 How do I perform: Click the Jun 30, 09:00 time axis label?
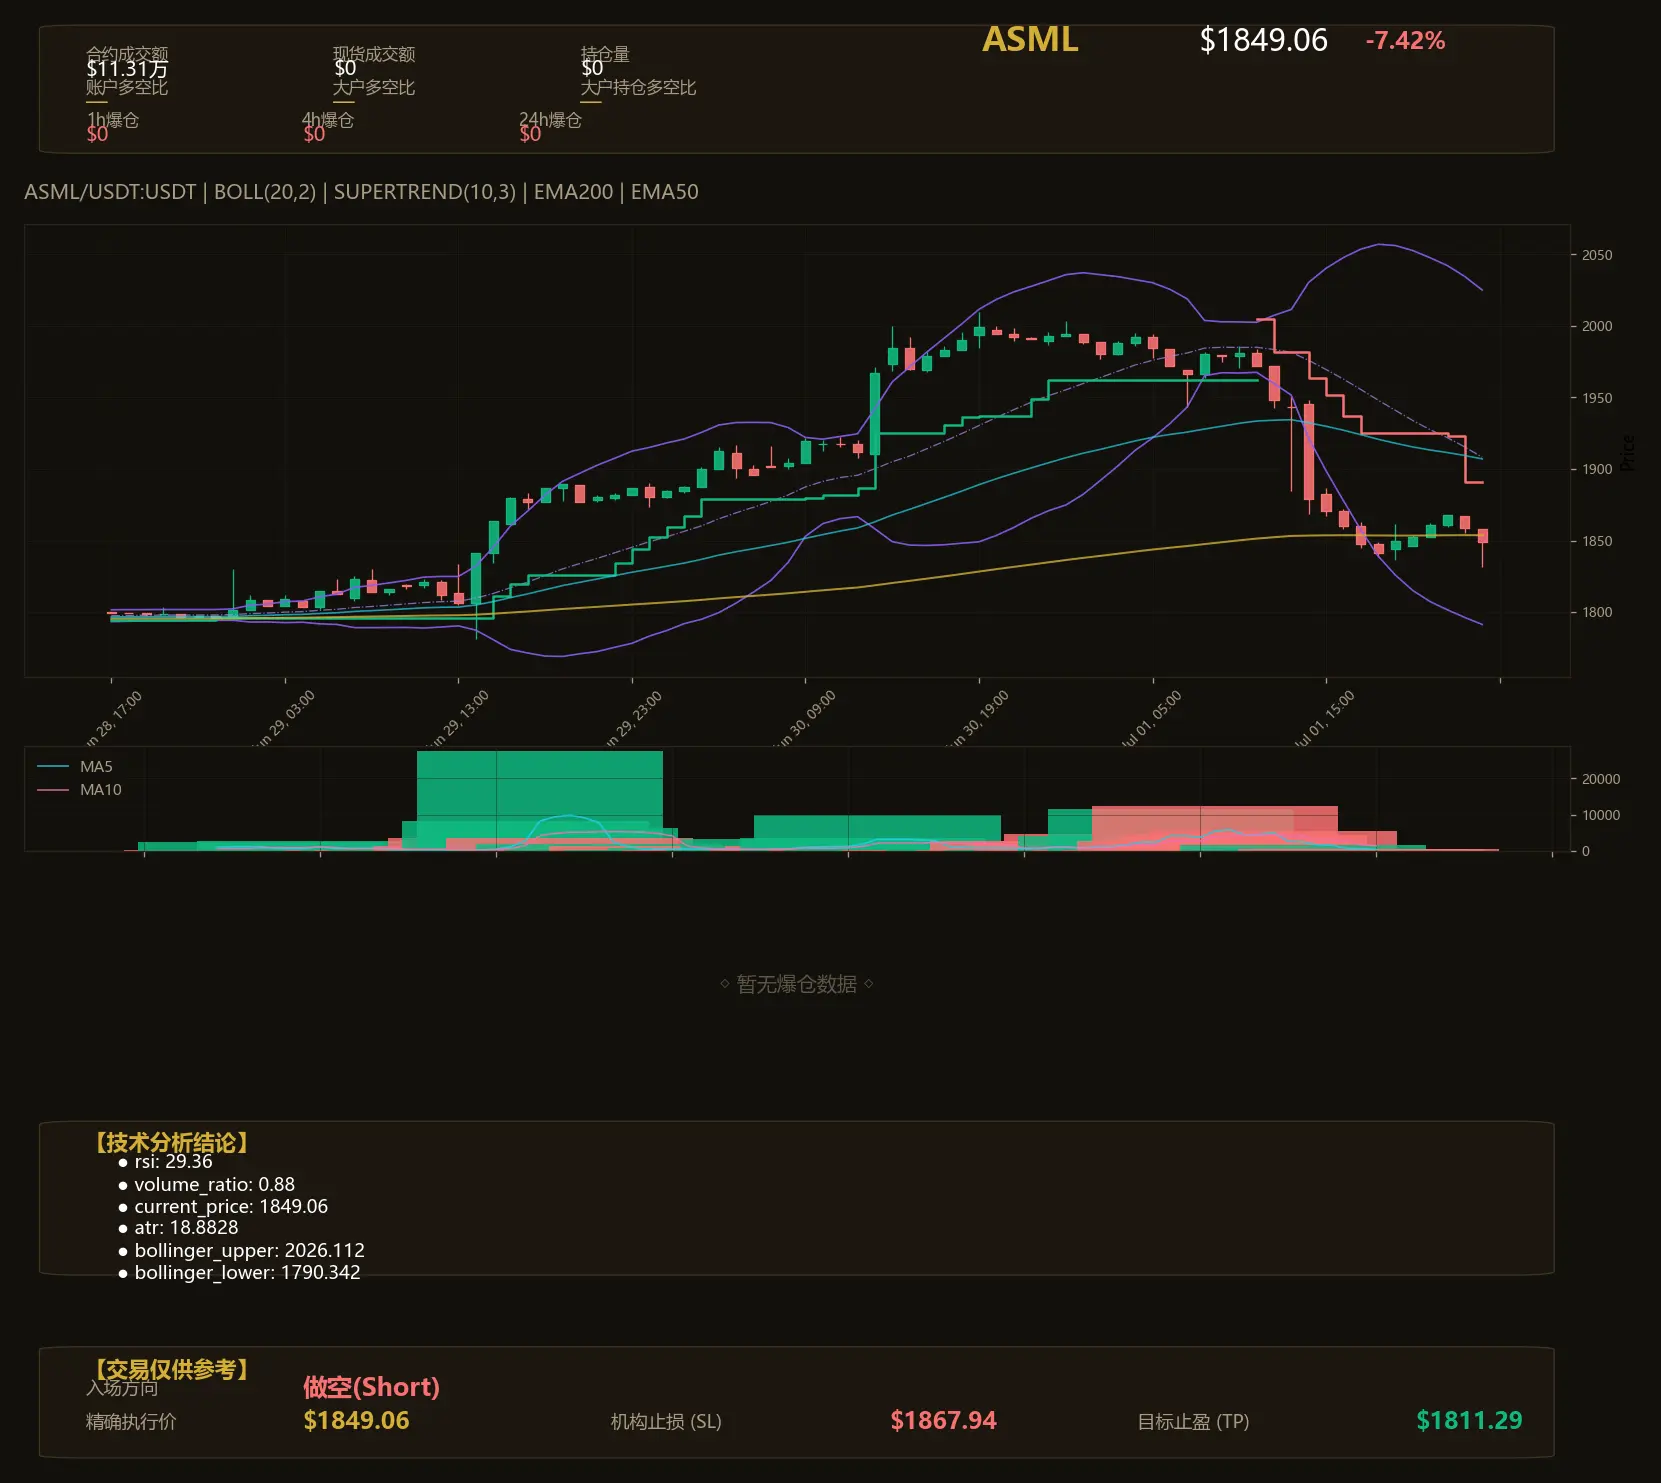pos(805,718)
